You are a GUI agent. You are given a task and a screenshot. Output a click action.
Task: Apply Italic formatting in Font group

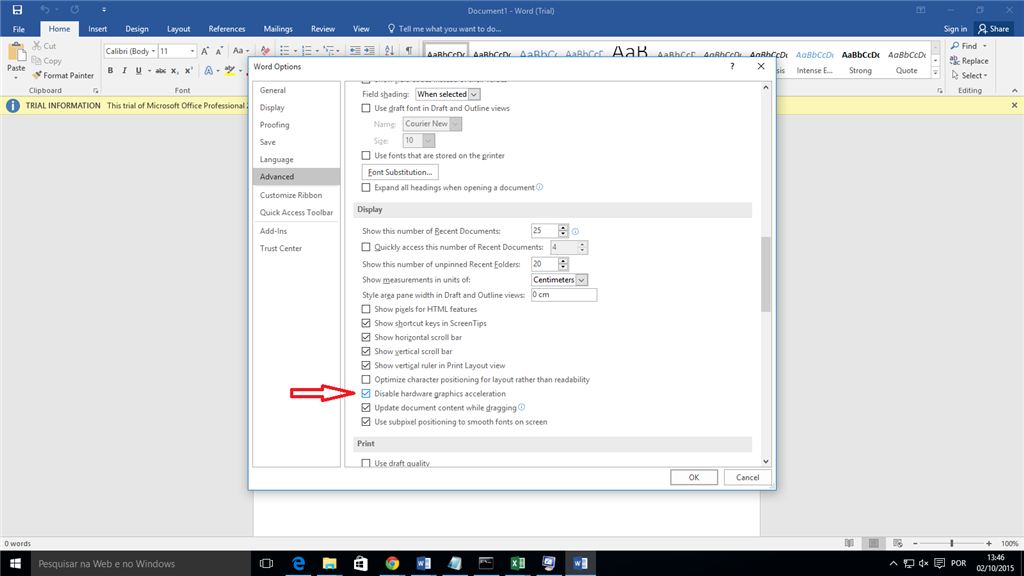pos(124,71)
